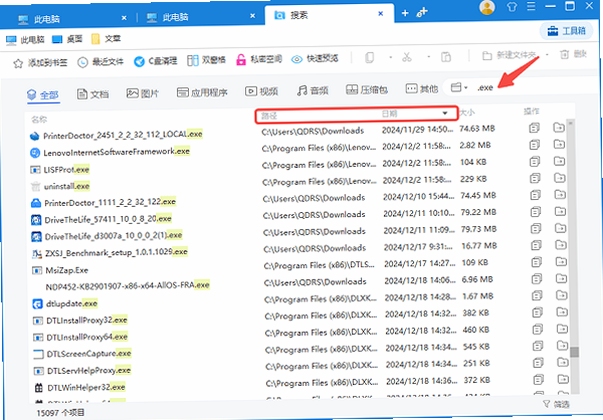Click the dtlupdate.exe file icon
Screen dimensions: 603x420
[38, 304]
